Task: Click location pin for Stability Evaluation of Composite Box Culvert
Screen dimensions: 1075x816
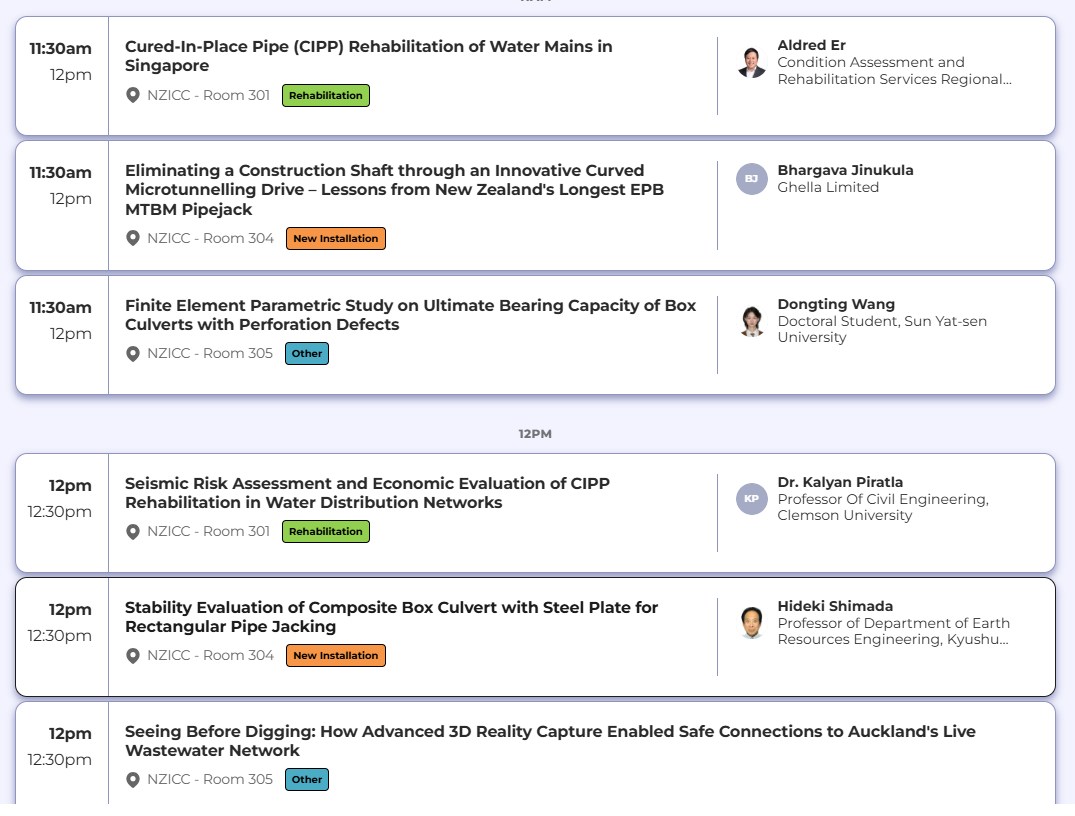Action: [133, 656]
